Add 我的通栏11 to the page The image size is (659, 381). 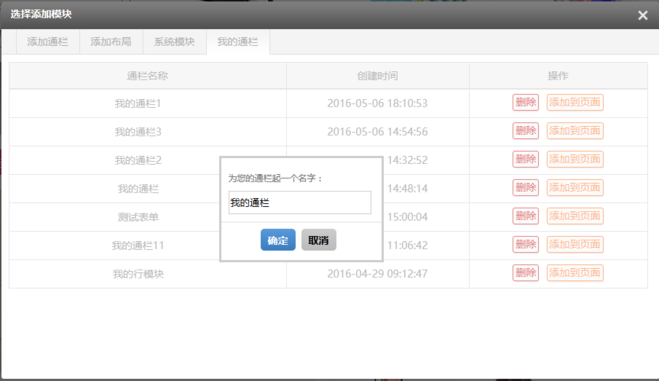click(575, 244)
